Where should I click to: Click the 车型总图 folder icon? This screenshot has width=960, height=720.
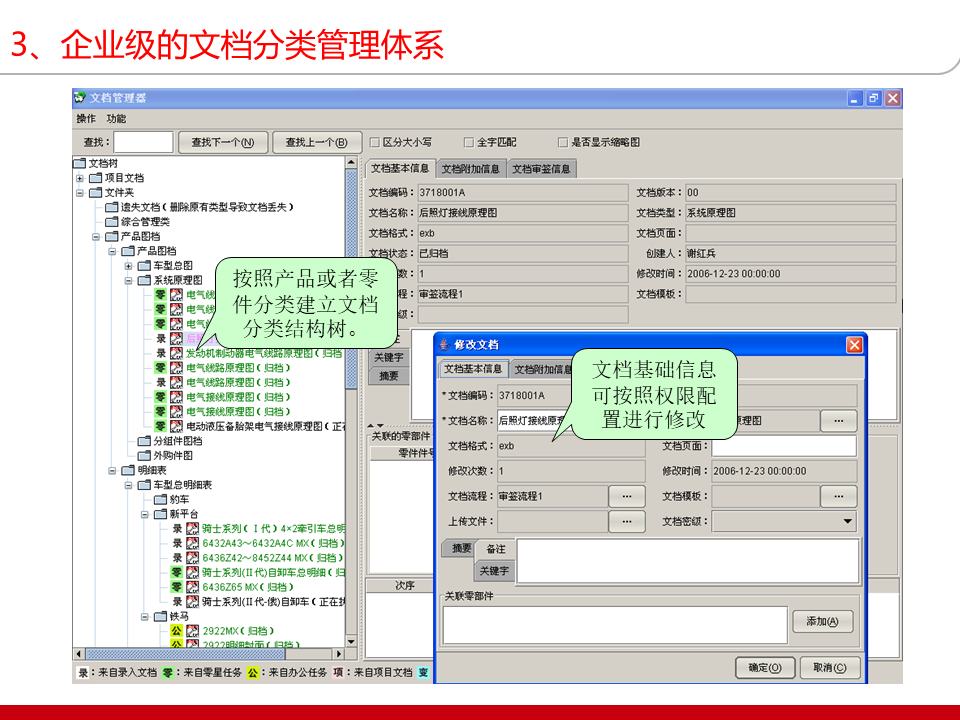pyautogui.click(x=144, y=266)
